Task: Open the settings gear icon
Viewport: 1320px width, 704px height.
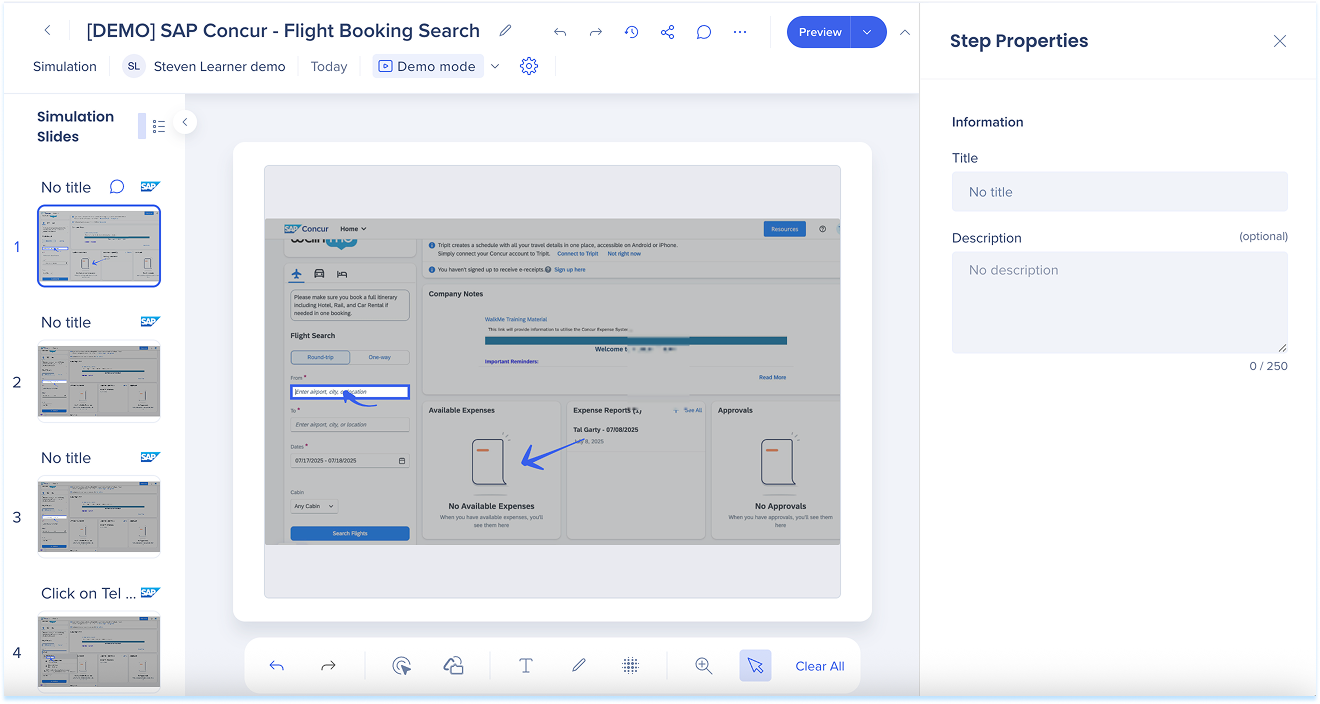Action: (x=529, y=66)
